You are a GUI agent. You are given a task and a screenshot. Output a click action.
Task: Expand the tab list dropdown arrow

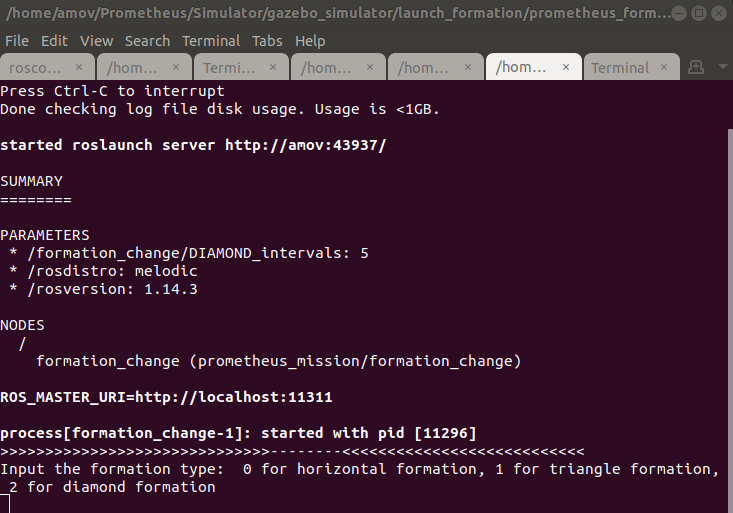tap(722, 66)
